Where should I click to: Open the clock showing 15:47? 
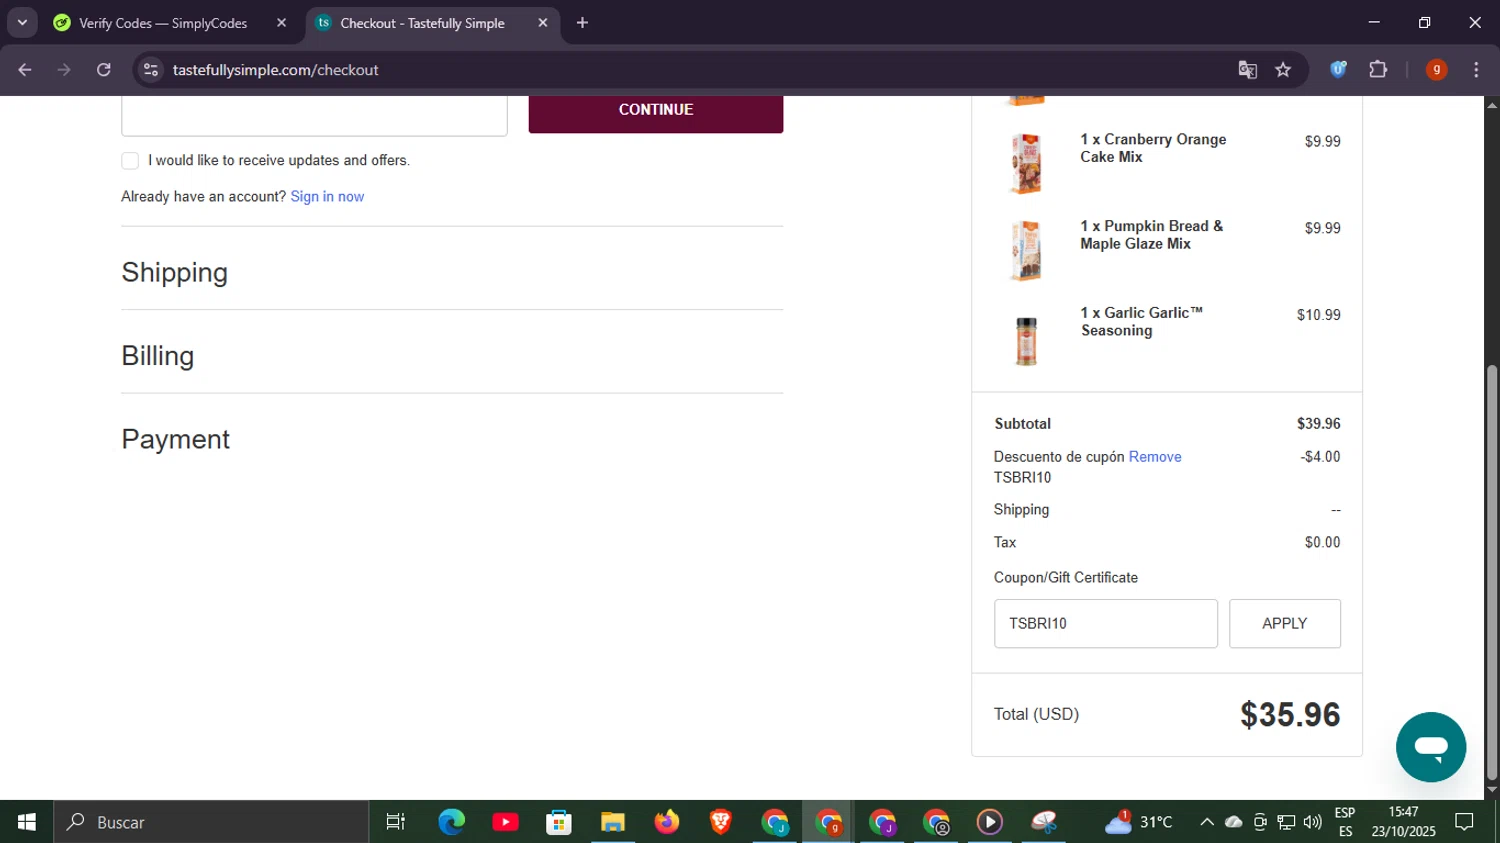[x=1403, y=822]
